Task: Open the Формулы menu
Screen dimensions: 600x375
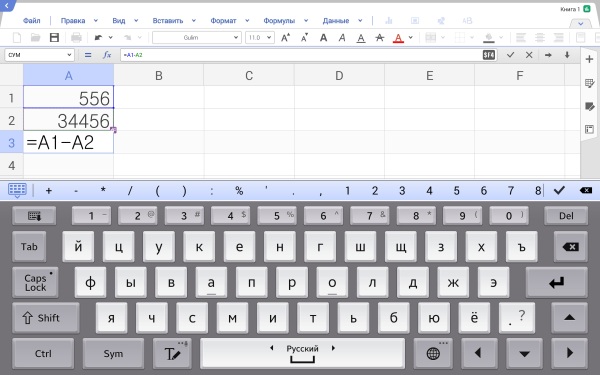Action: point(279,21)
